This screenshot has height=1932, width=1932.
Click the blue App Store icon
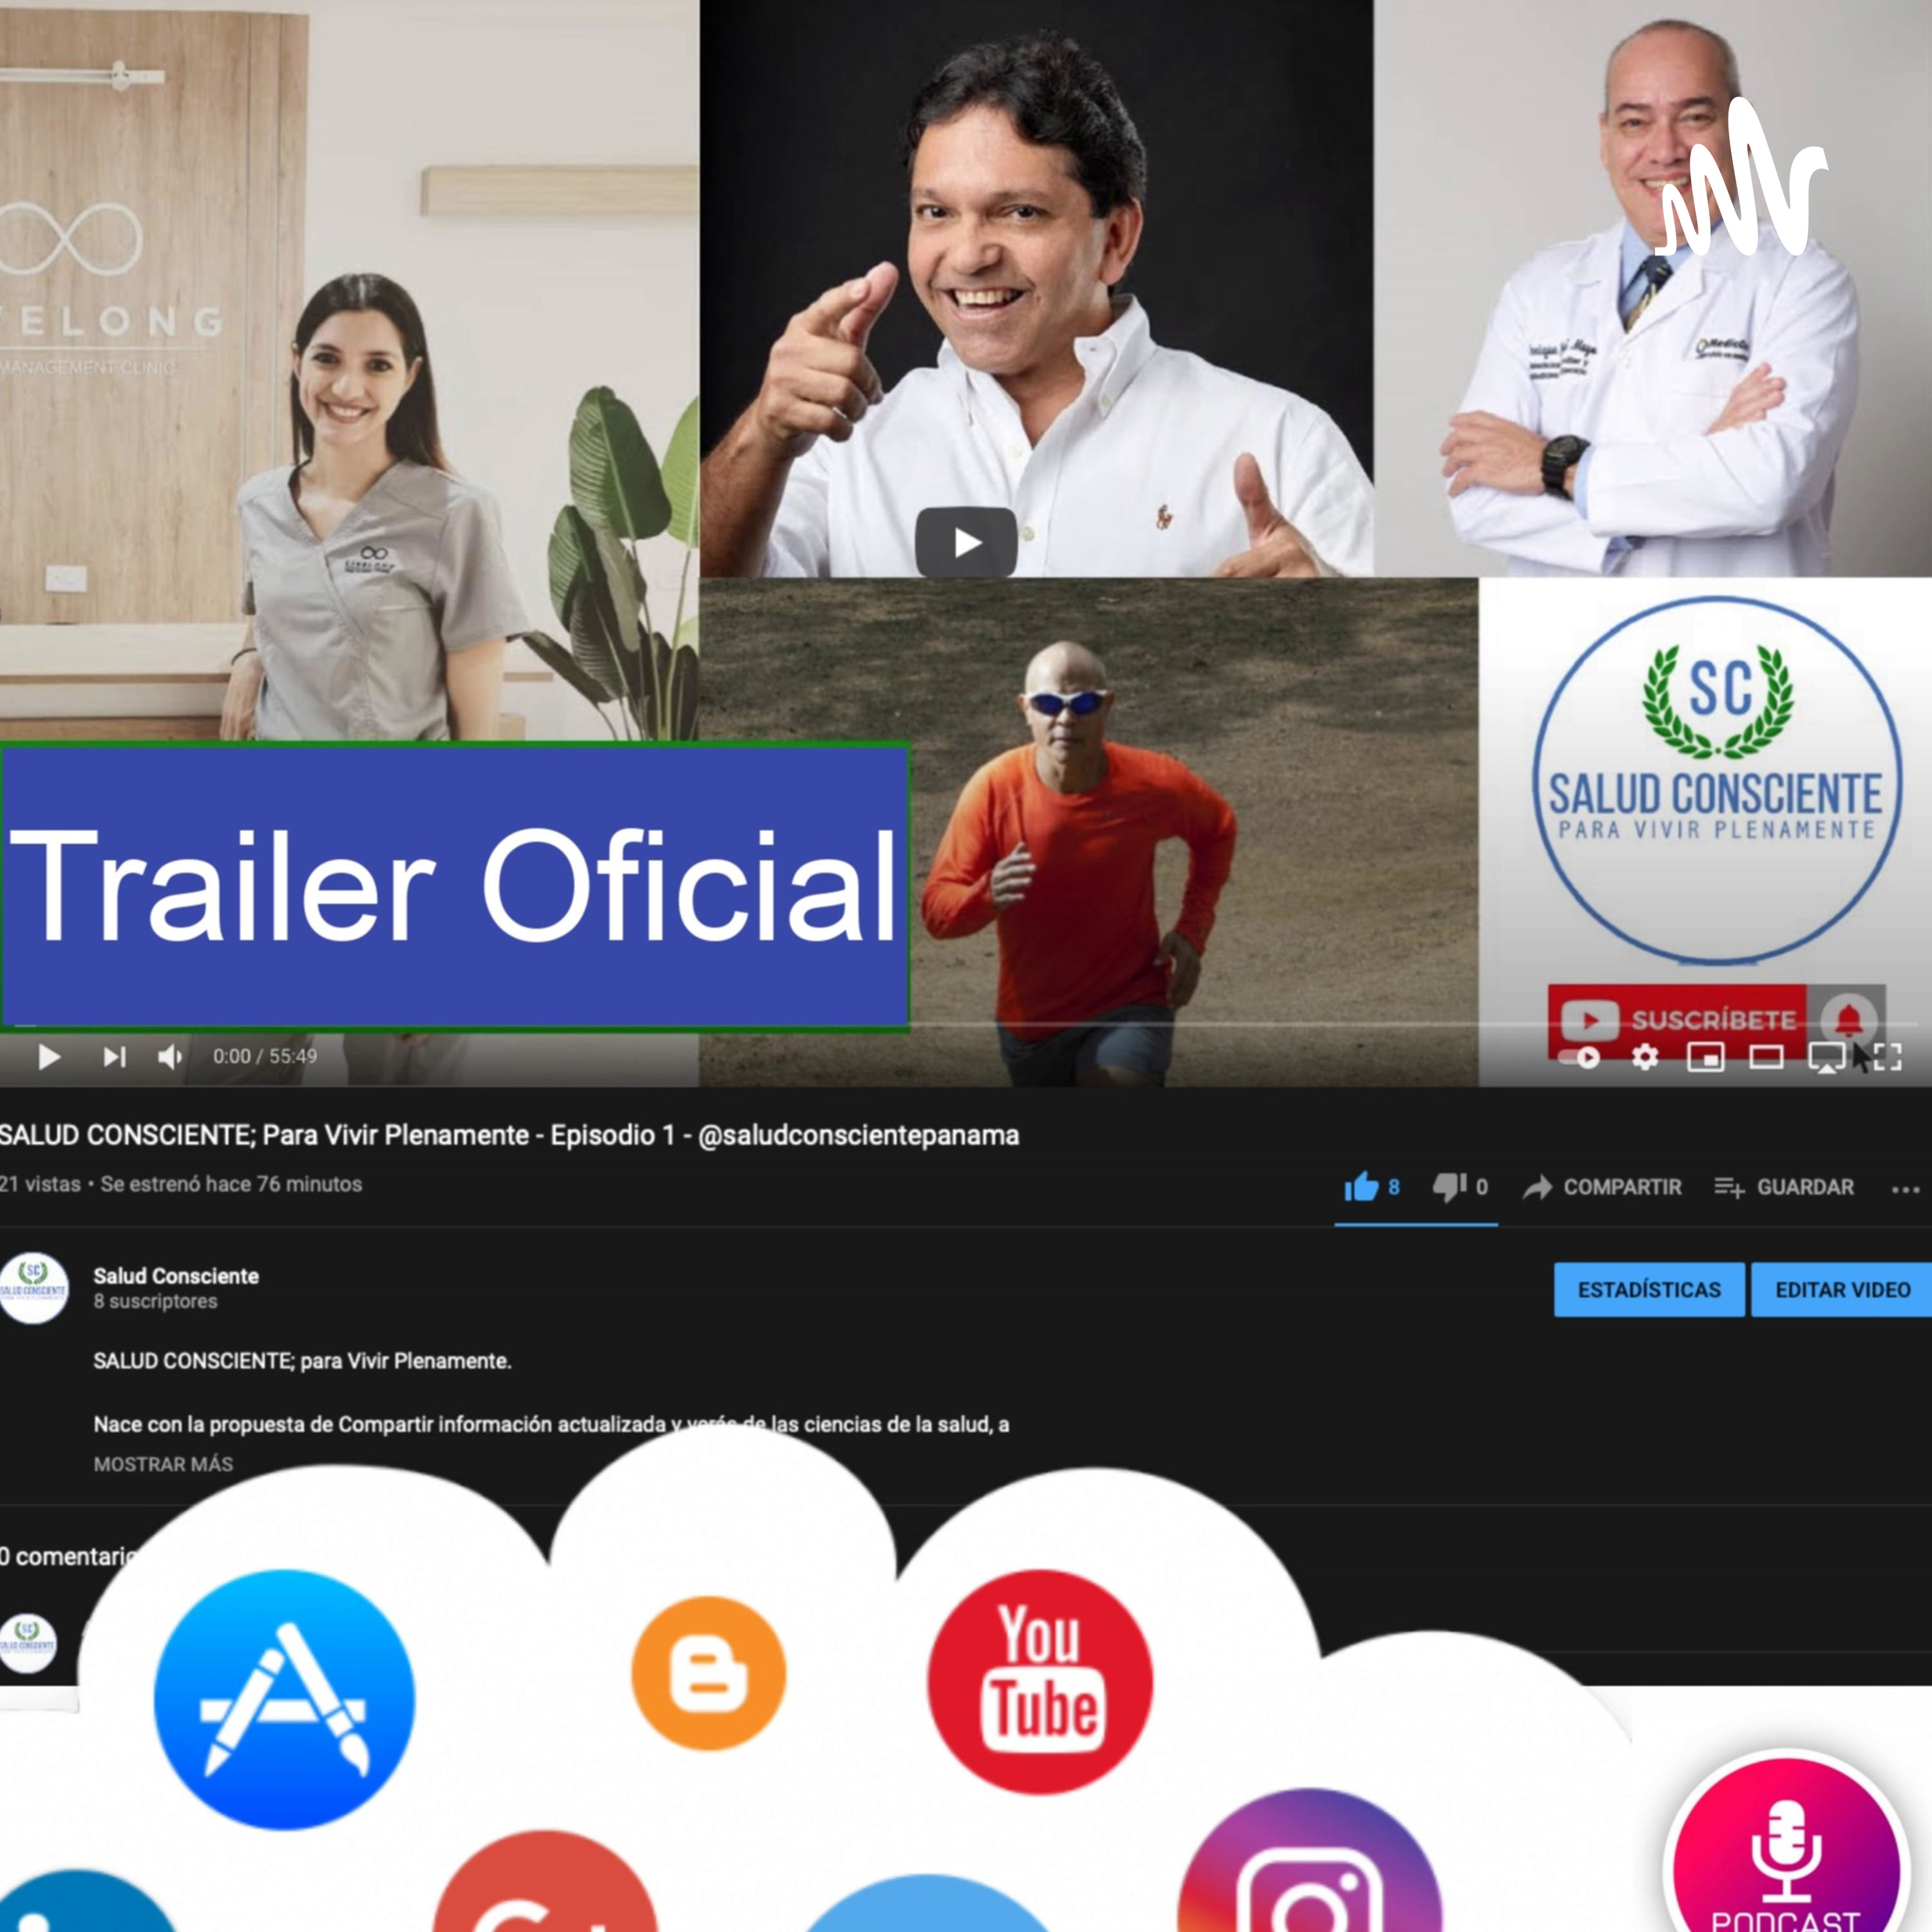[285, 1700]
